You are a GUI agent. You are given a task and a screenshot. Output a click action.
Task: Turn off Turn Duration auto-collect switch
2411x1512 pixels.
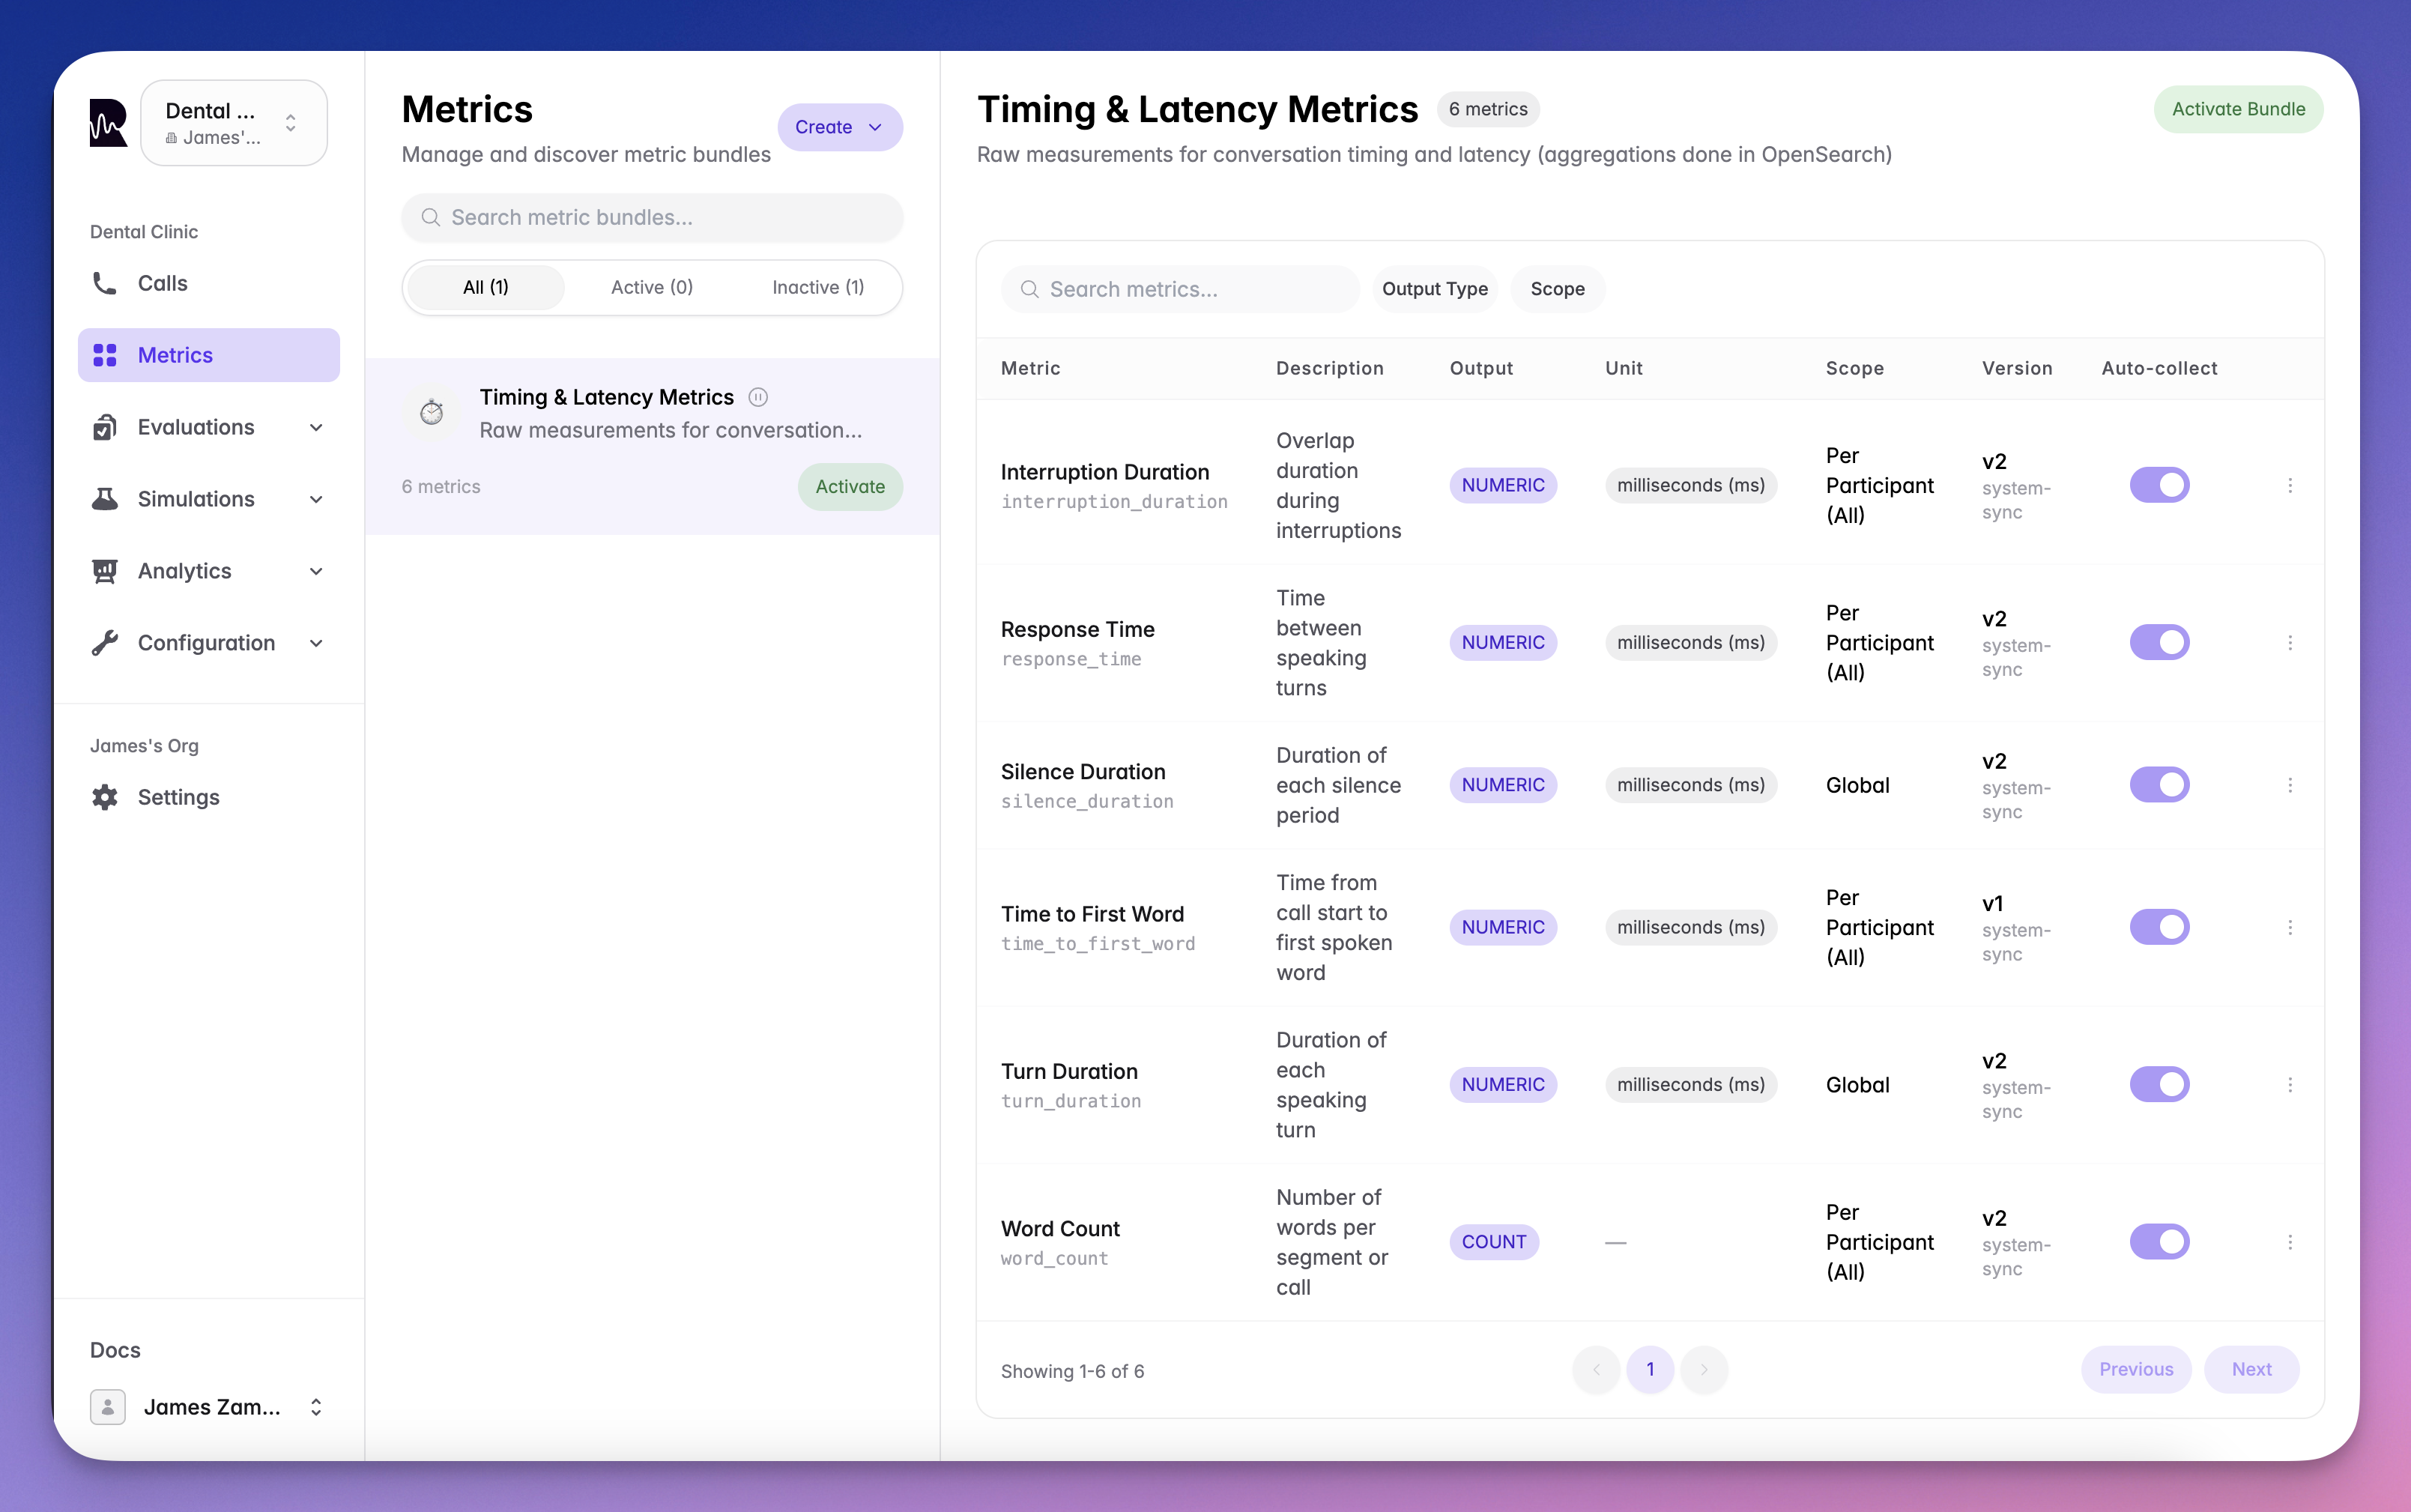tap(2159, 1084)
